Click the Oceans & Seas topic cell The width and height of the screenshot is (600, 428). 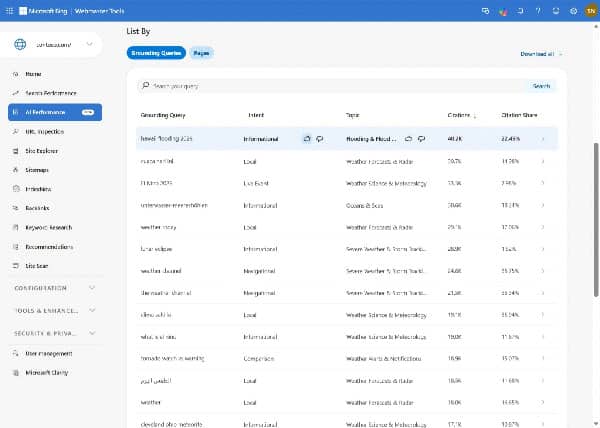364,205
